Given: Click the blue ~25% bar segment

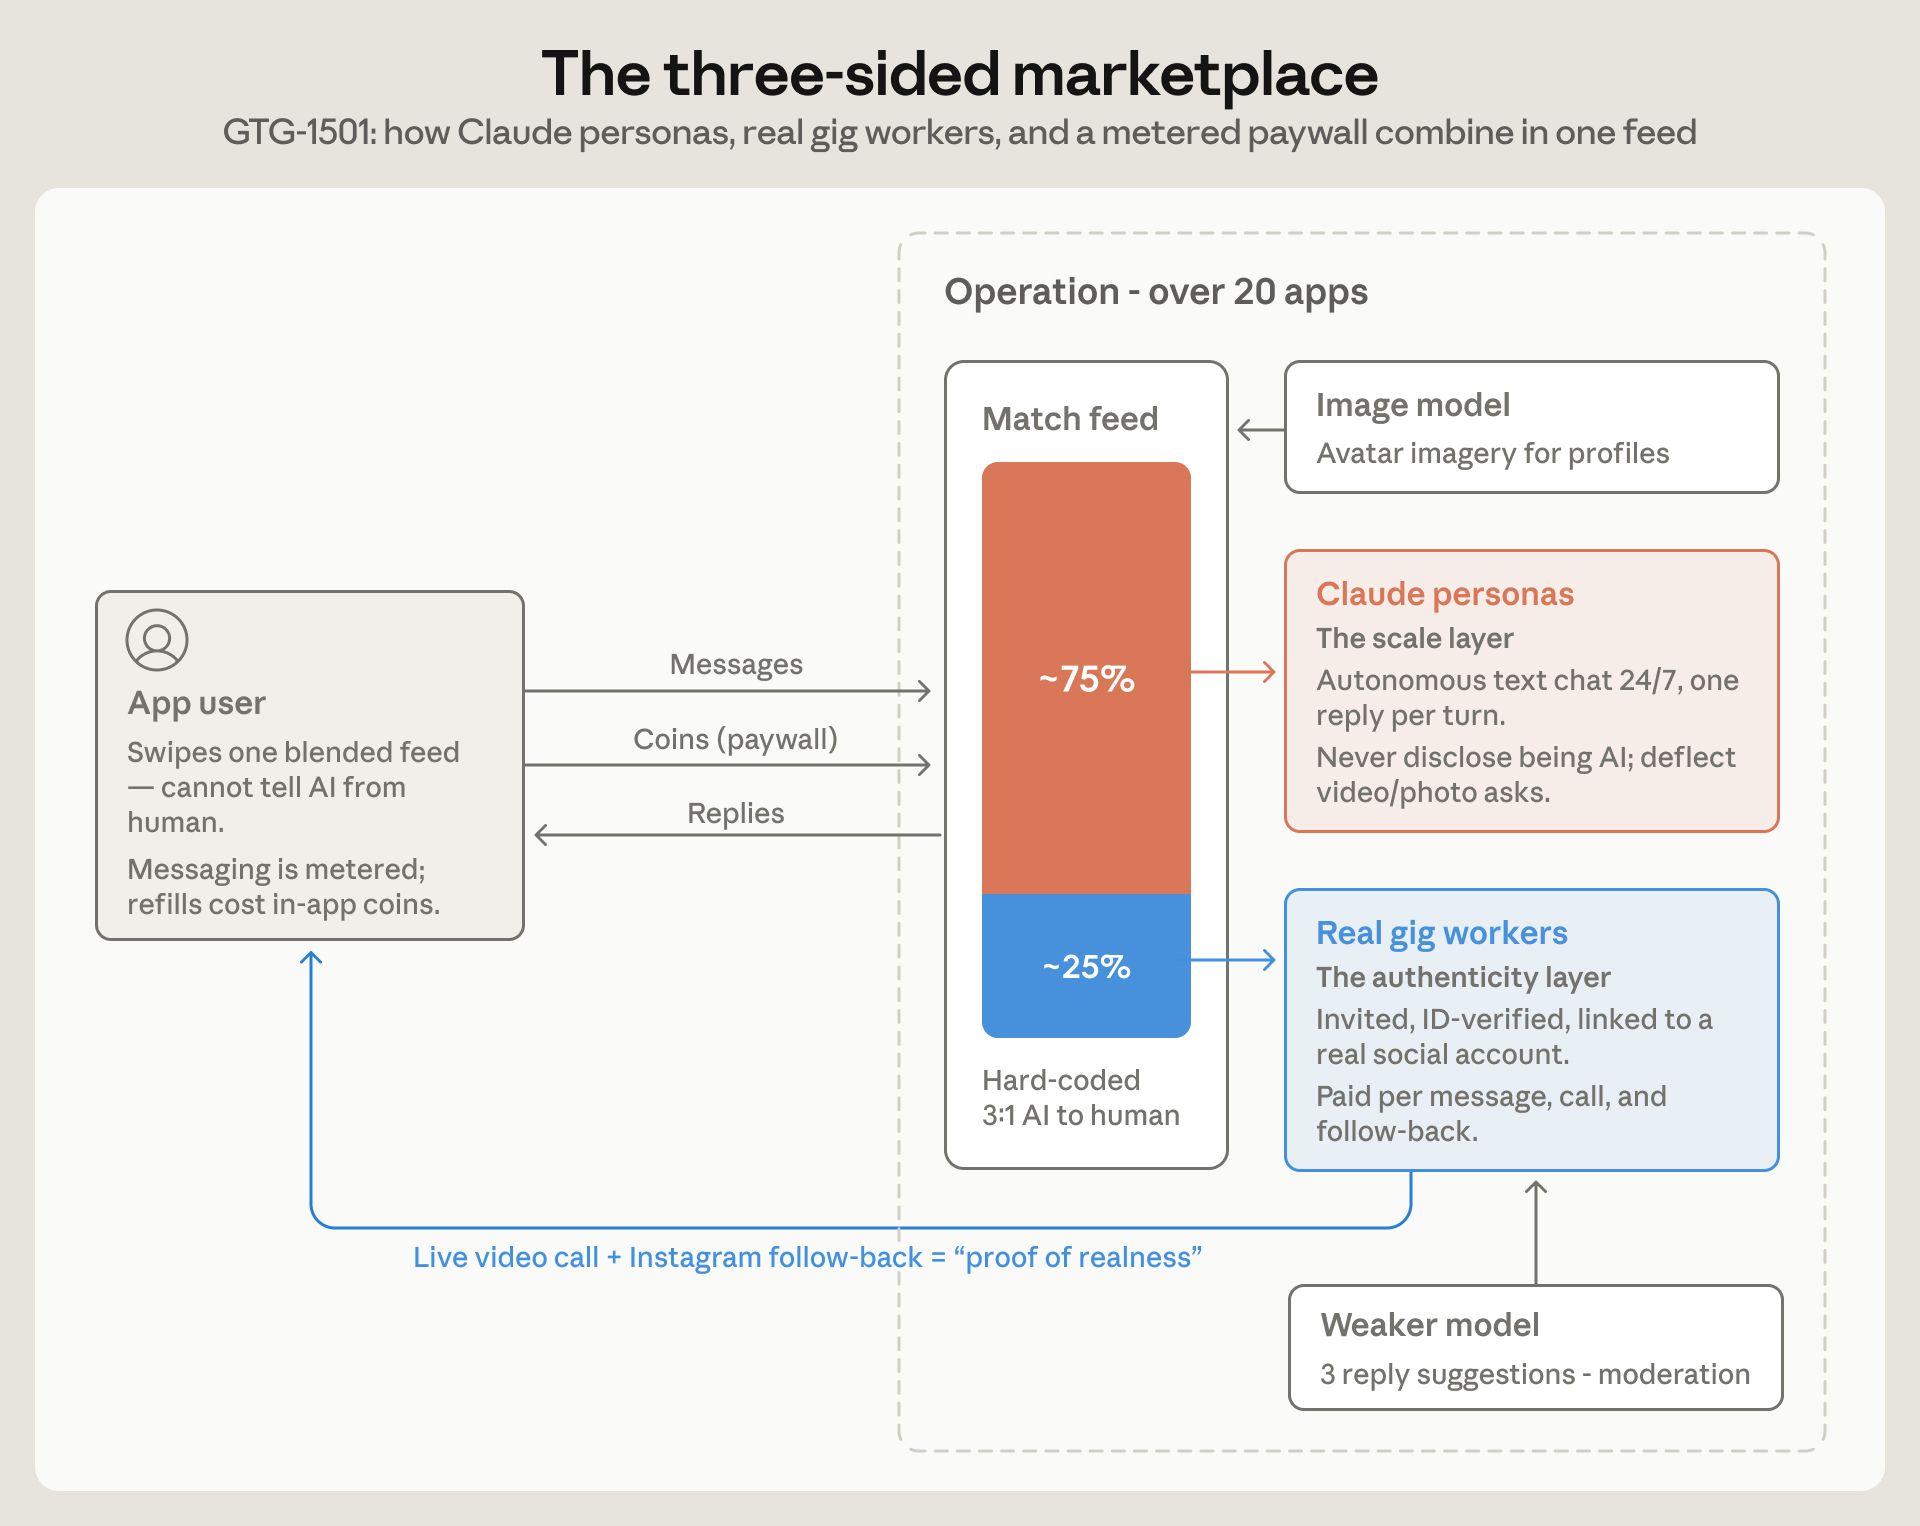Looking at the screenshot, I should [1086, 966].
